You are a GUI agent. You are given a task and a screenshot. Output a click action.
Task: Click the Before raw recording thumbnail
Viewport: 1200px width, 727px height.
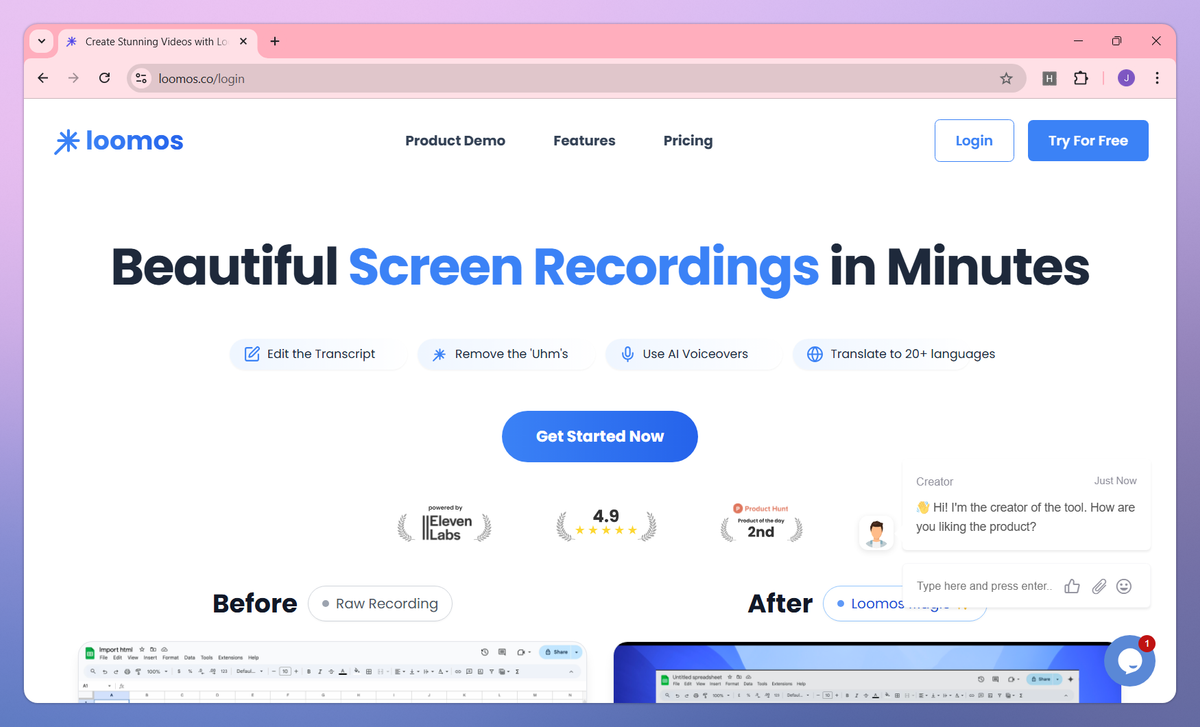[332, 672]
